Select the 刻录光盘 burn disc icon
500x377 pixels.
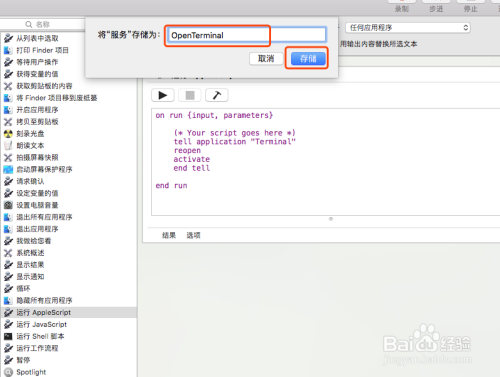tap(8, 134)
